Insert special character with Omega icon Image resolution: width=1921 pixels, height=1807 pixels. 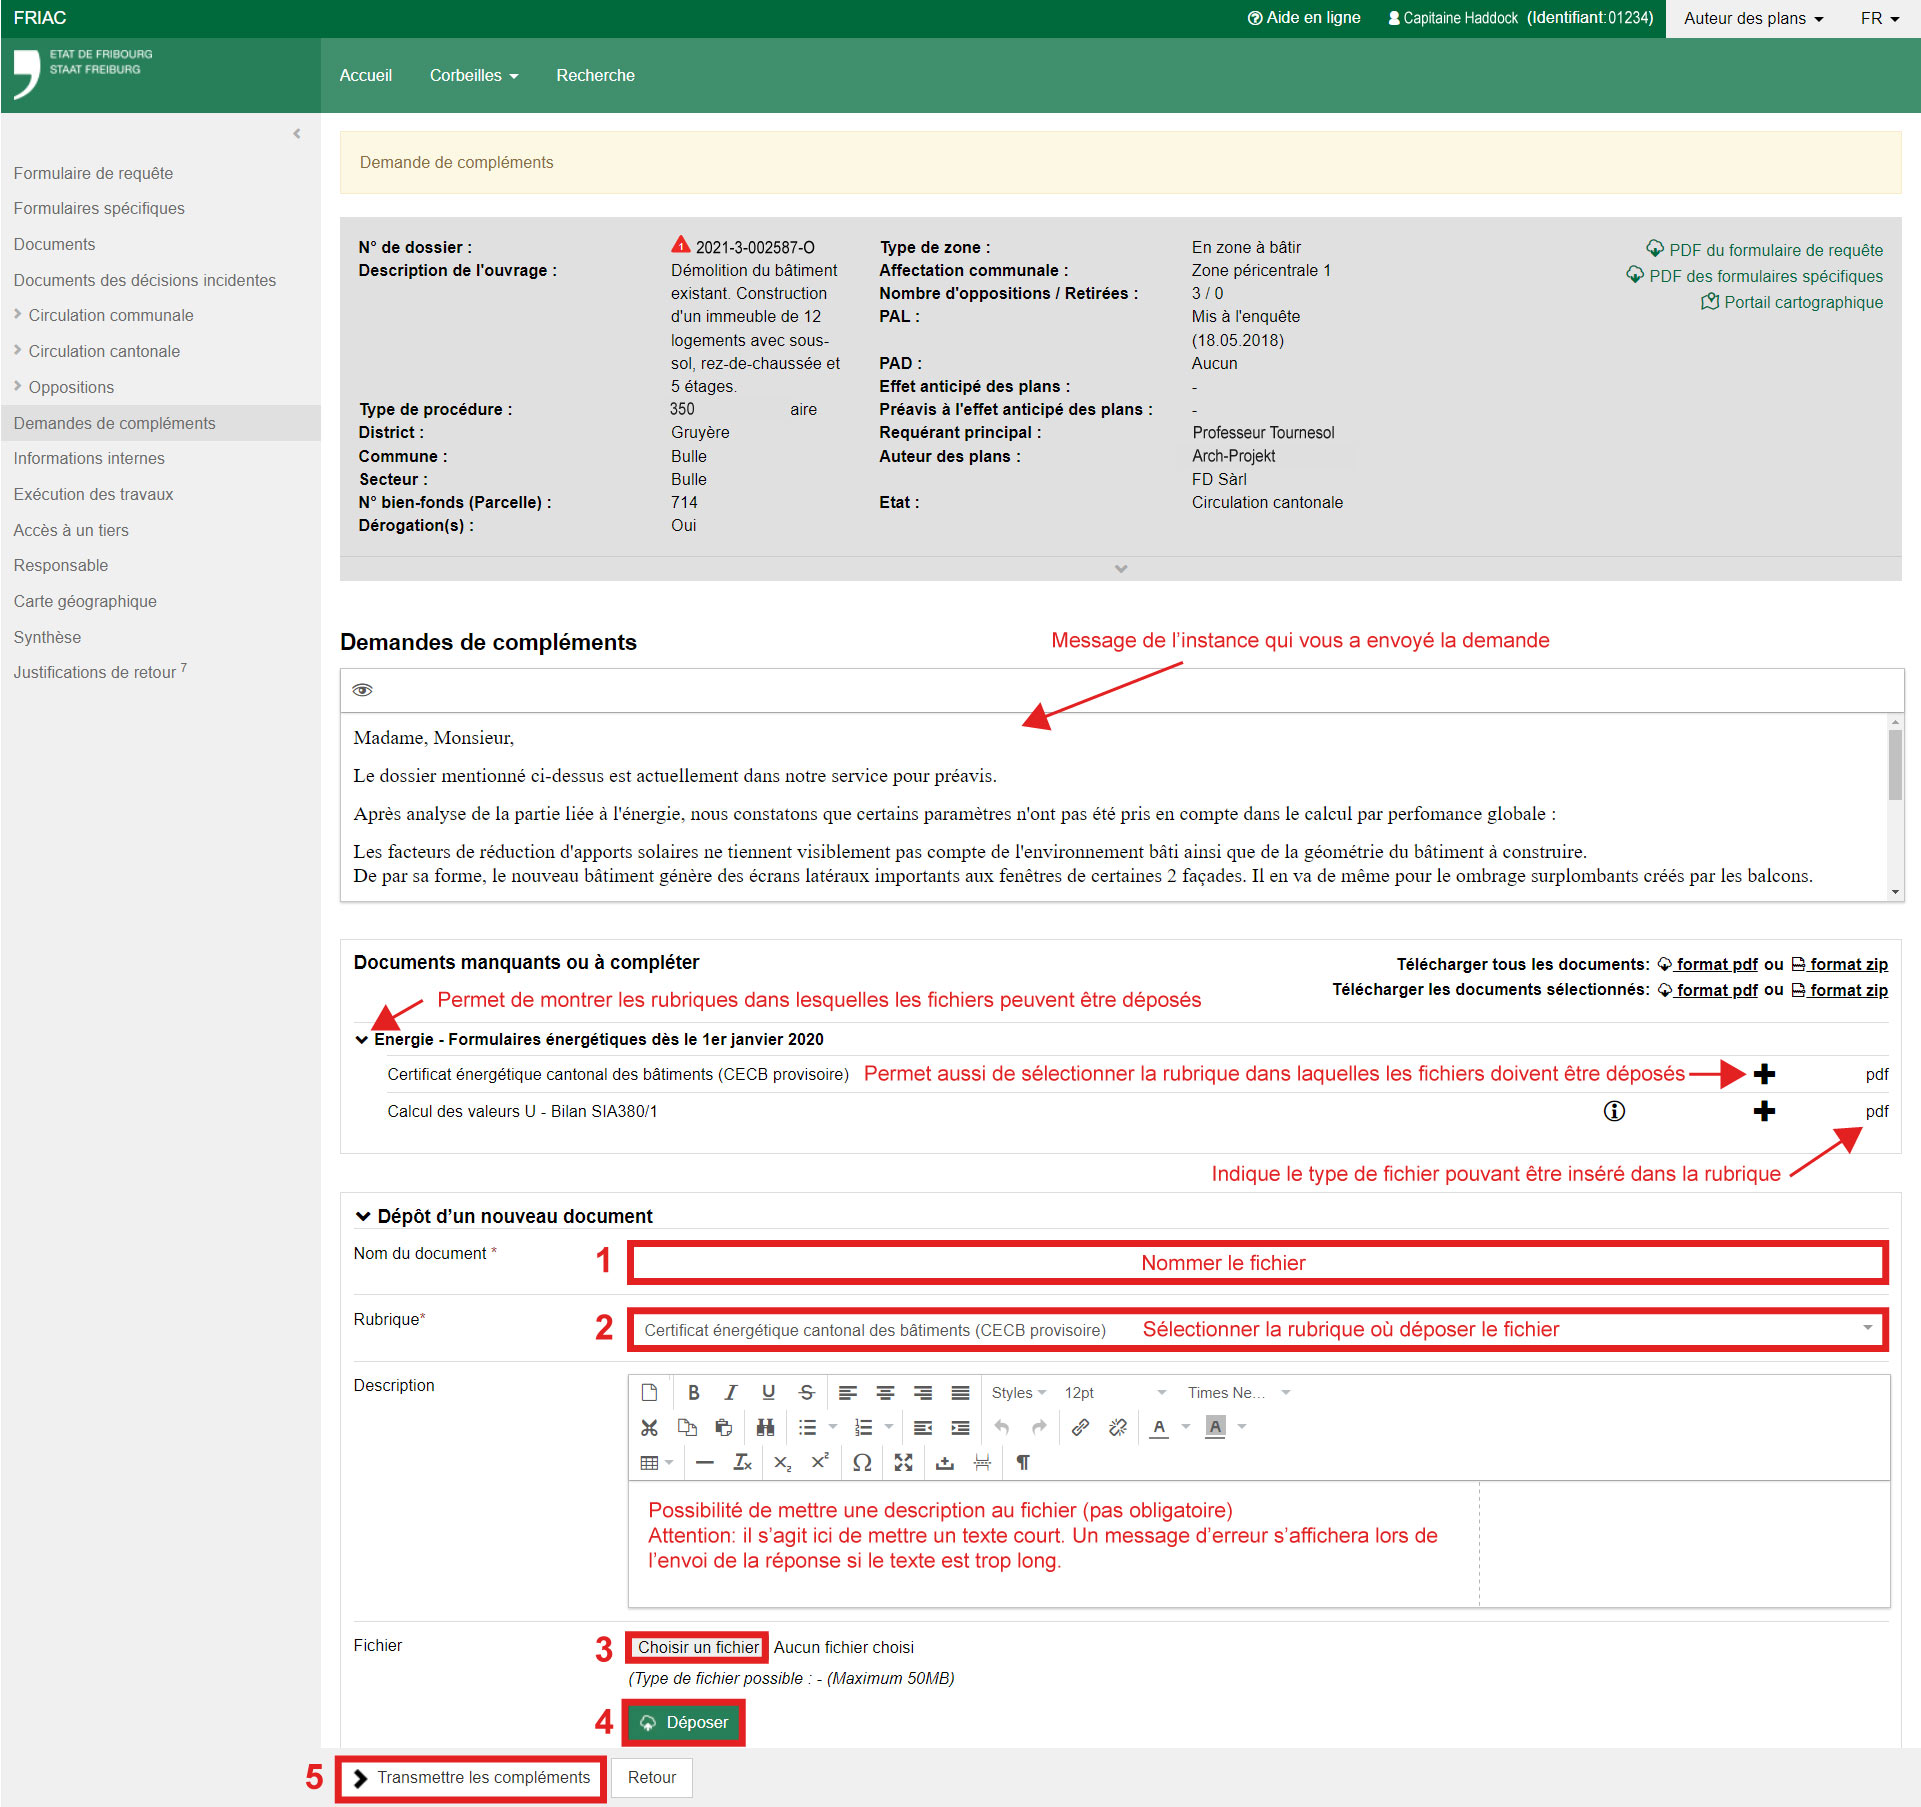pos(861,1462)
